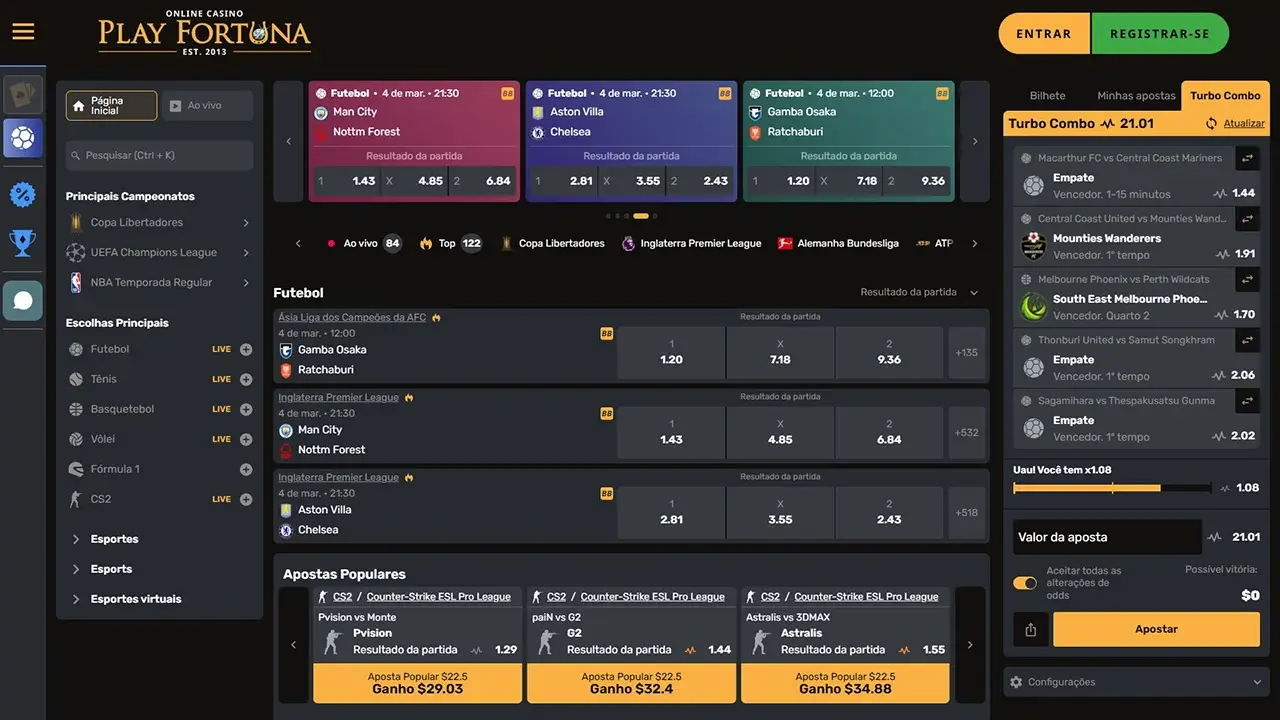Open the hamburger menu icon
Image resolution: width=1280 pixels, height=720 pixels.
[23, 32]
